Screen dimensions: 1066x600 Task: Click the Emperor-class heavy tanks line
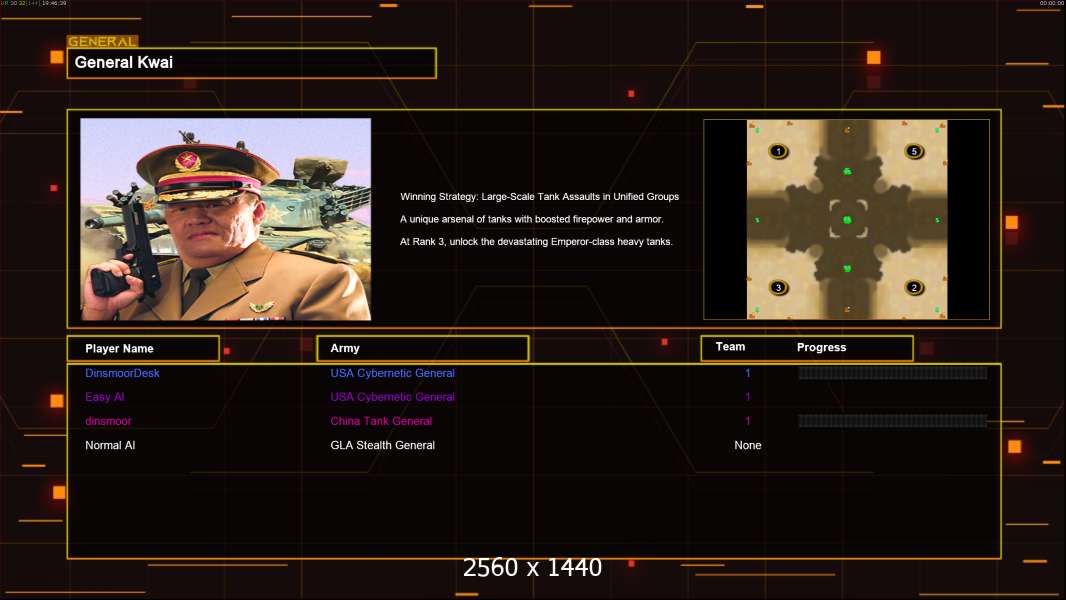click(x=536, y=241)
